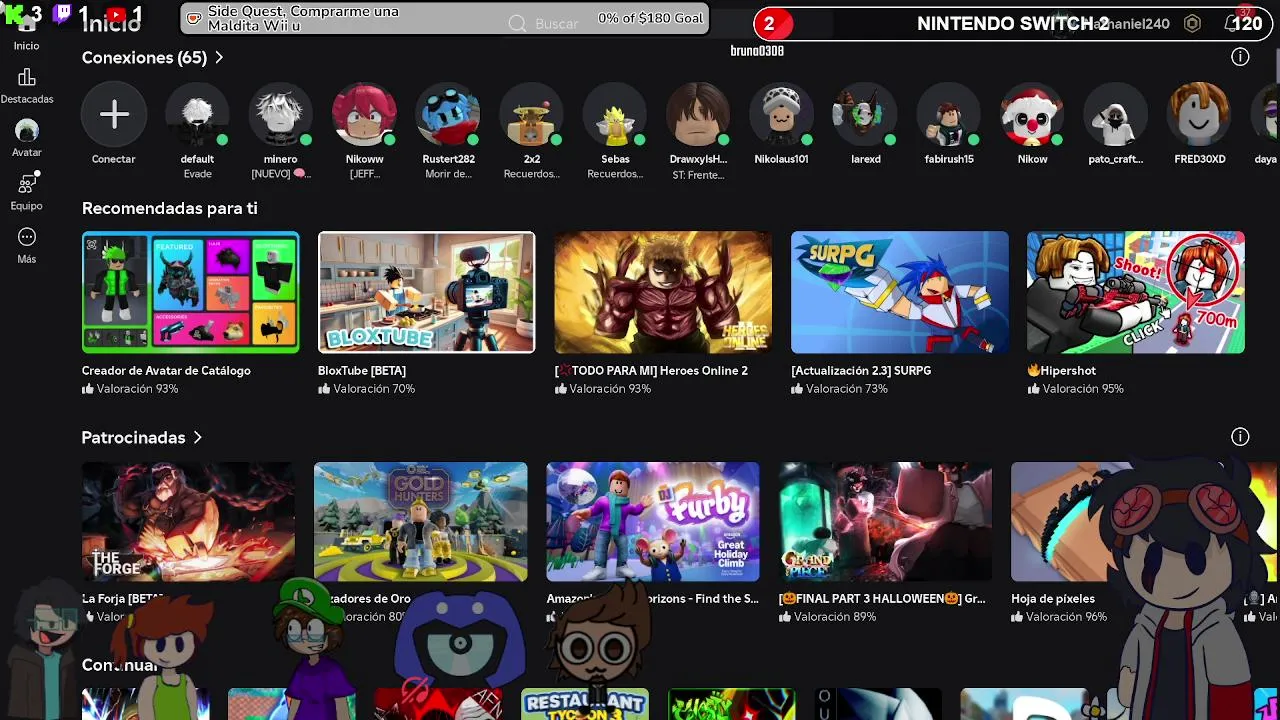Open friend avatar Sebas
The image size is (1280, 720).
tap(615, 115)
